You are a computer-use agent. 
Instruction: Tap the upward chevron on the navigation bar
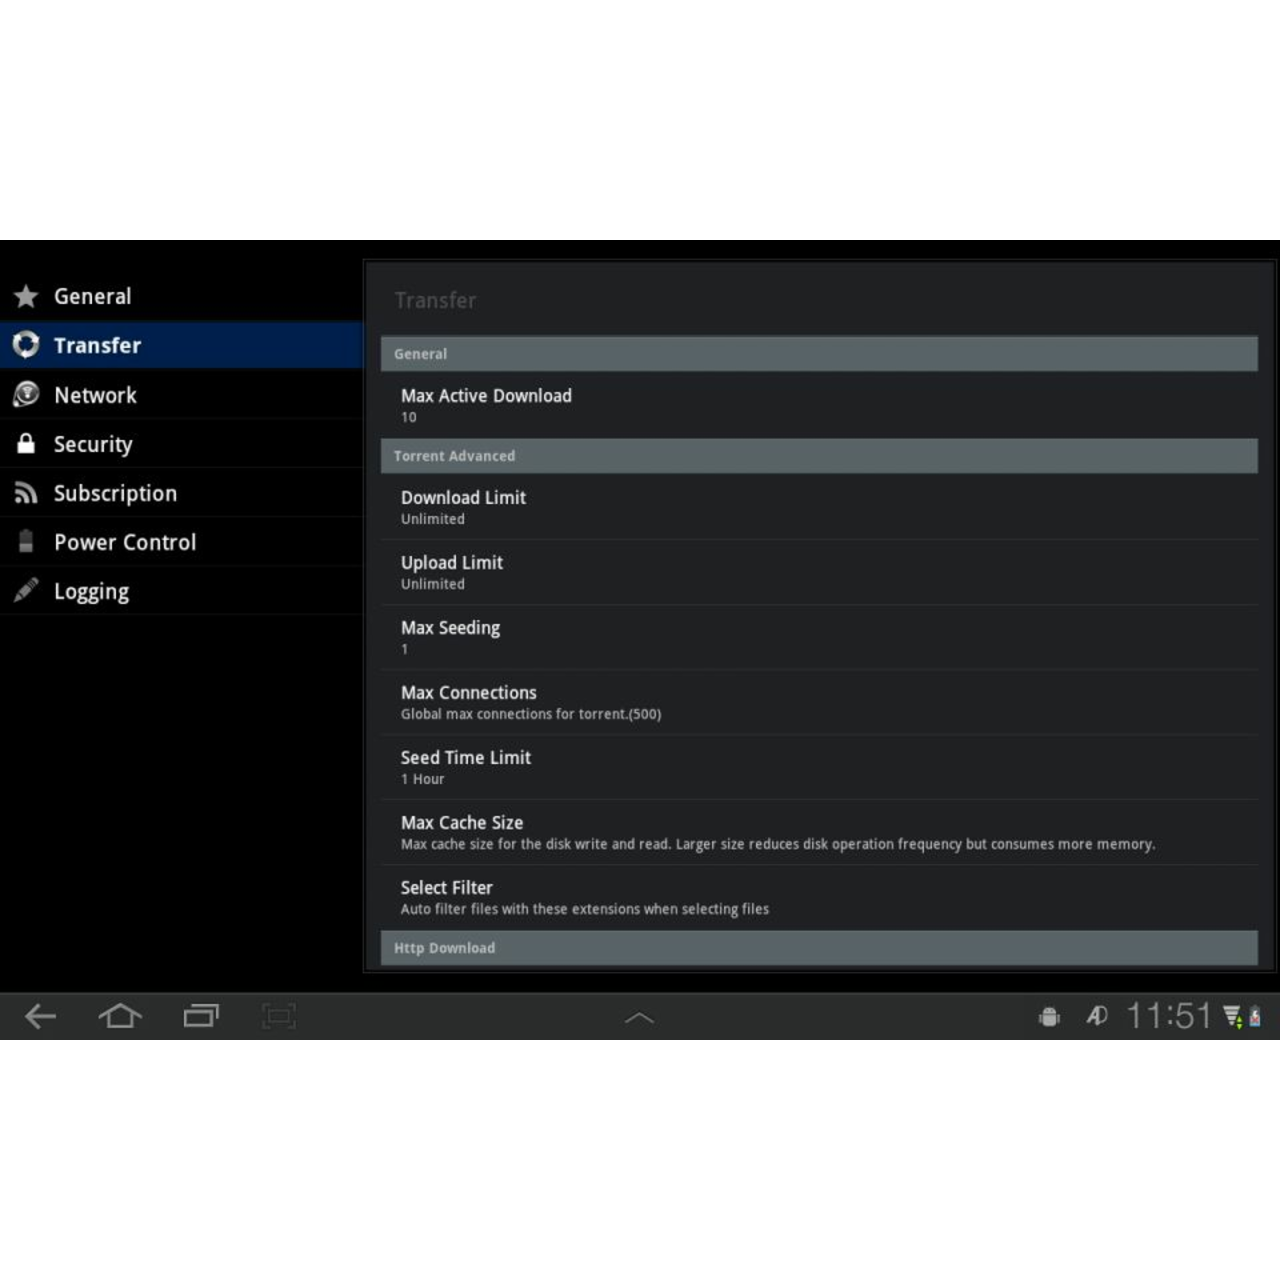[640, 1017]
